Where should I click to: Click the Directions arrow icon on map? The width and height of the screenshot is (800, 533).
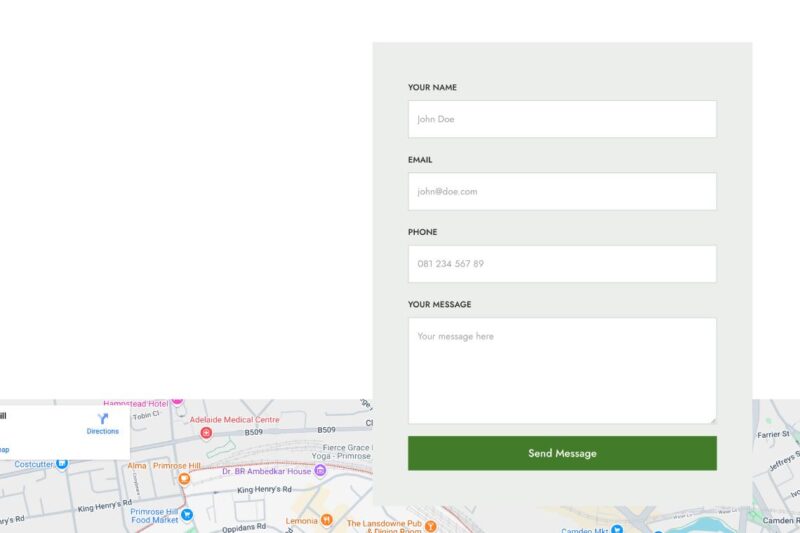(x=102, y=419)
